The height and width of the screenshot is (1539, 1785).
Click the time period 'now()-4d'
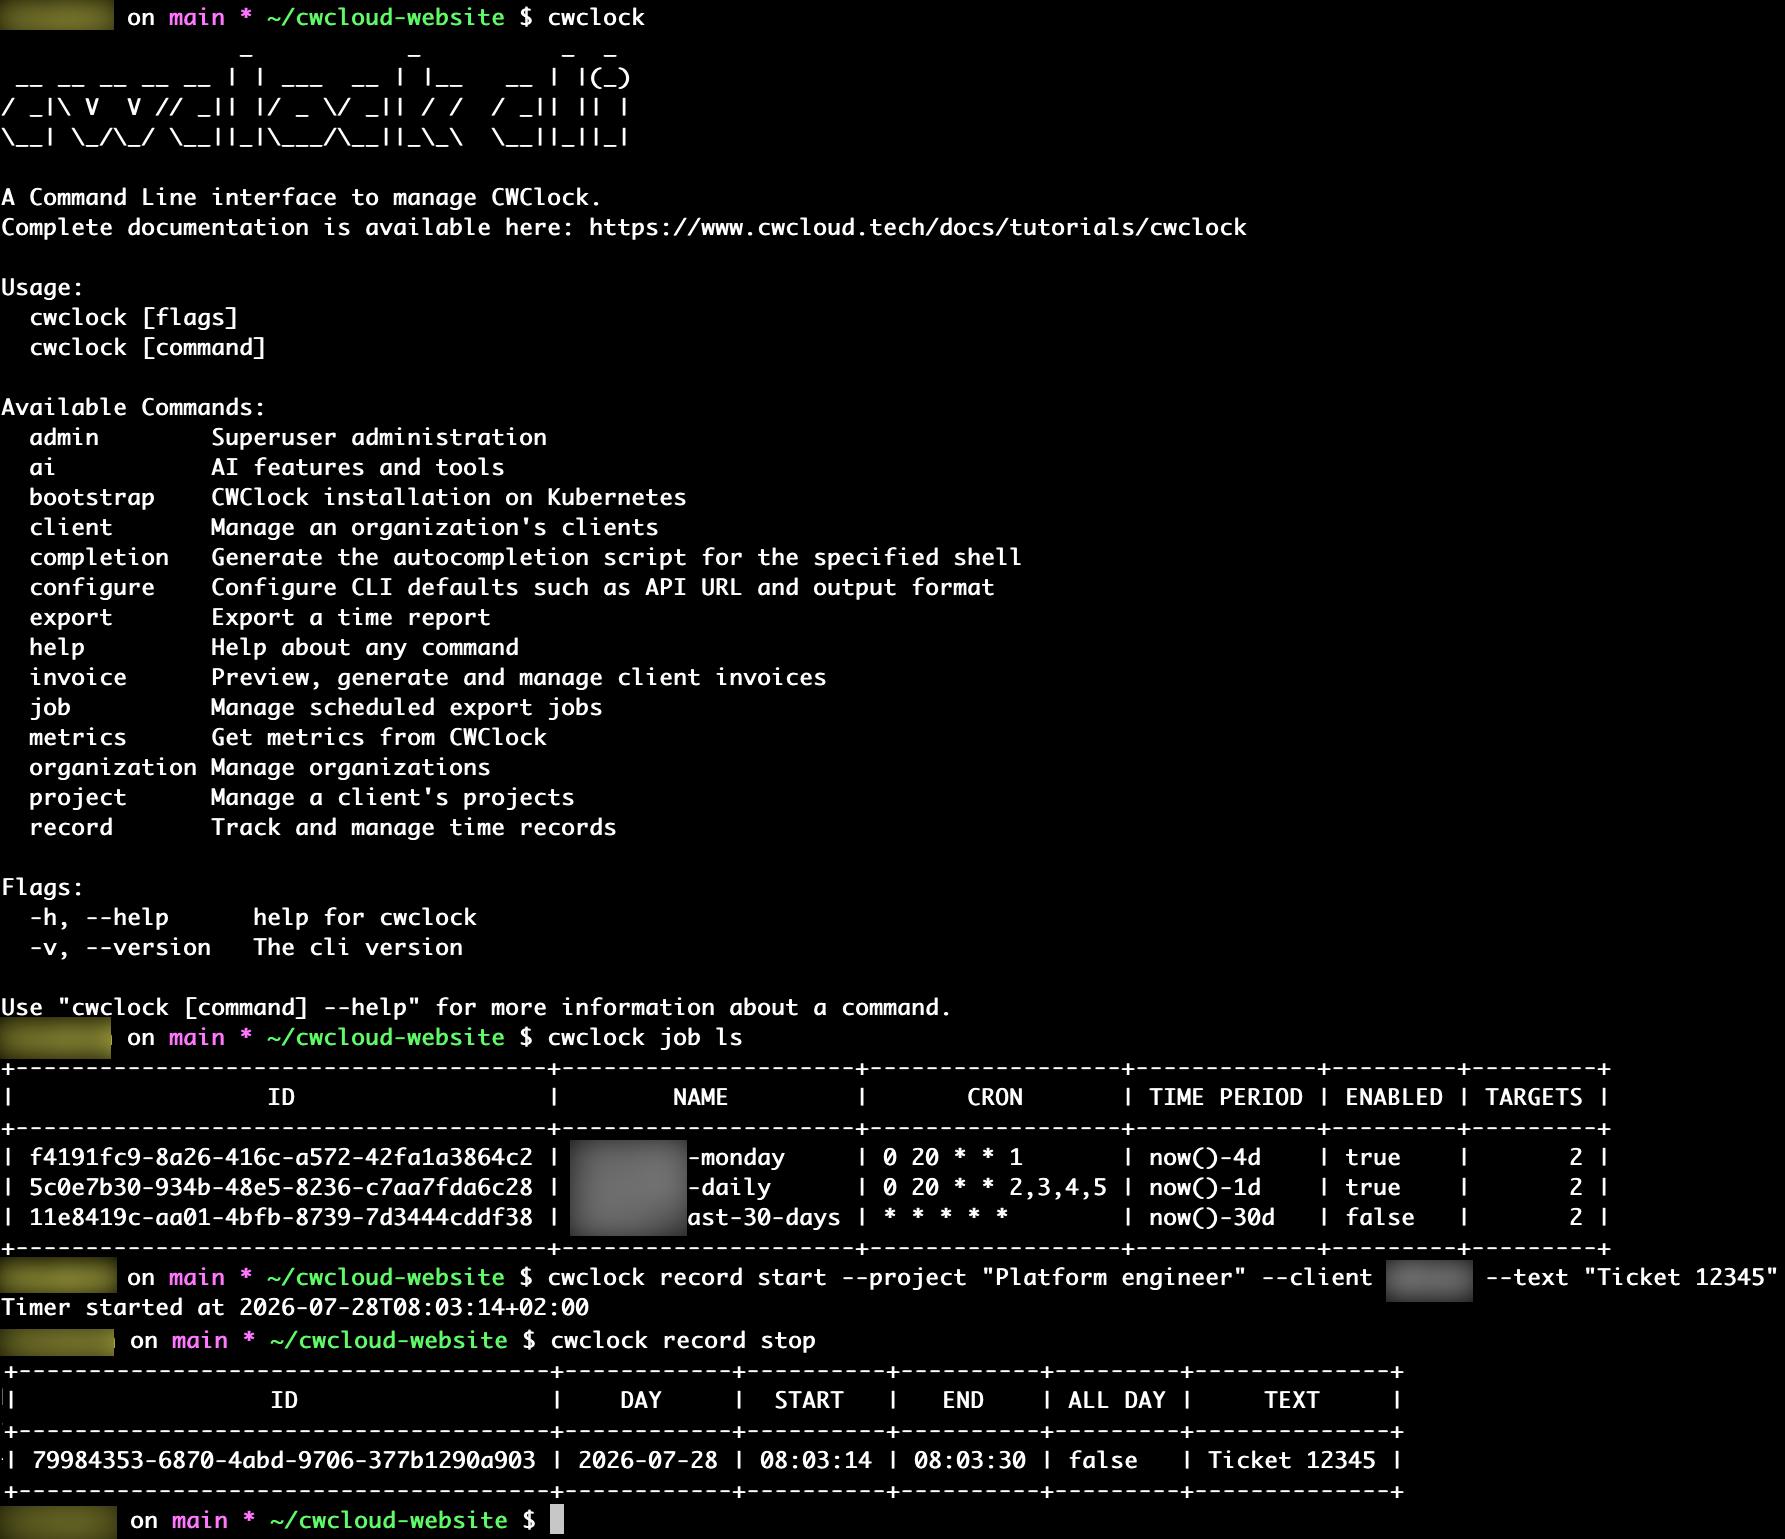(x=1205, y=1157)
